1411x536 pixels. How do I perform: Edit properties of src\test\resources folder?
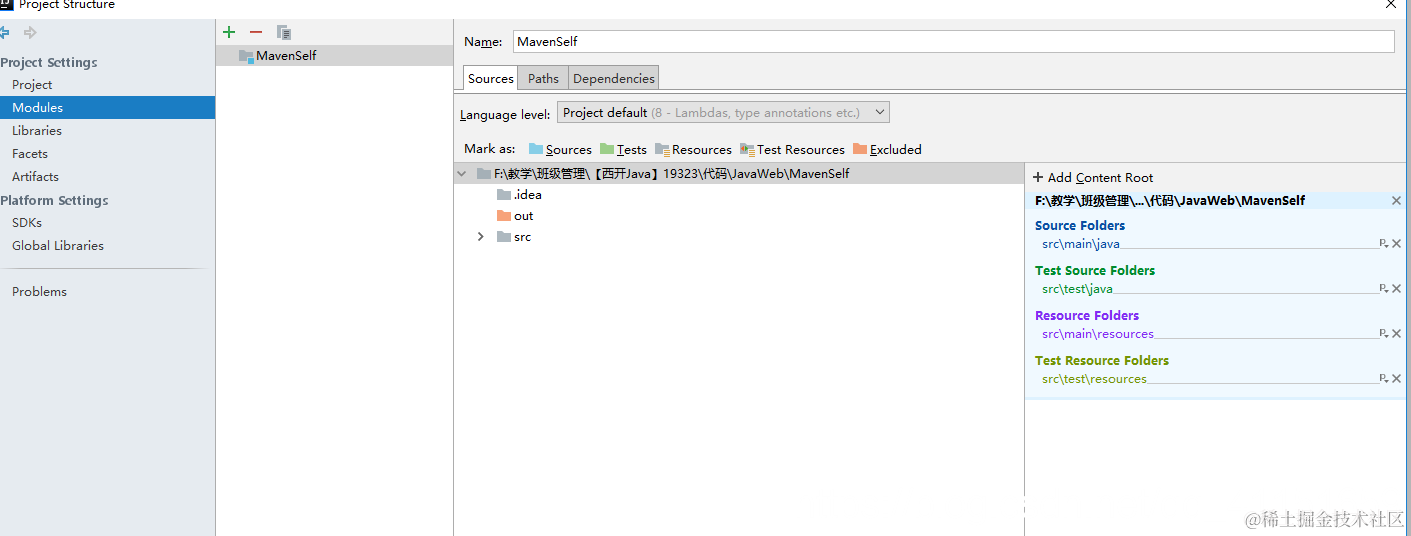(1384, 379)
